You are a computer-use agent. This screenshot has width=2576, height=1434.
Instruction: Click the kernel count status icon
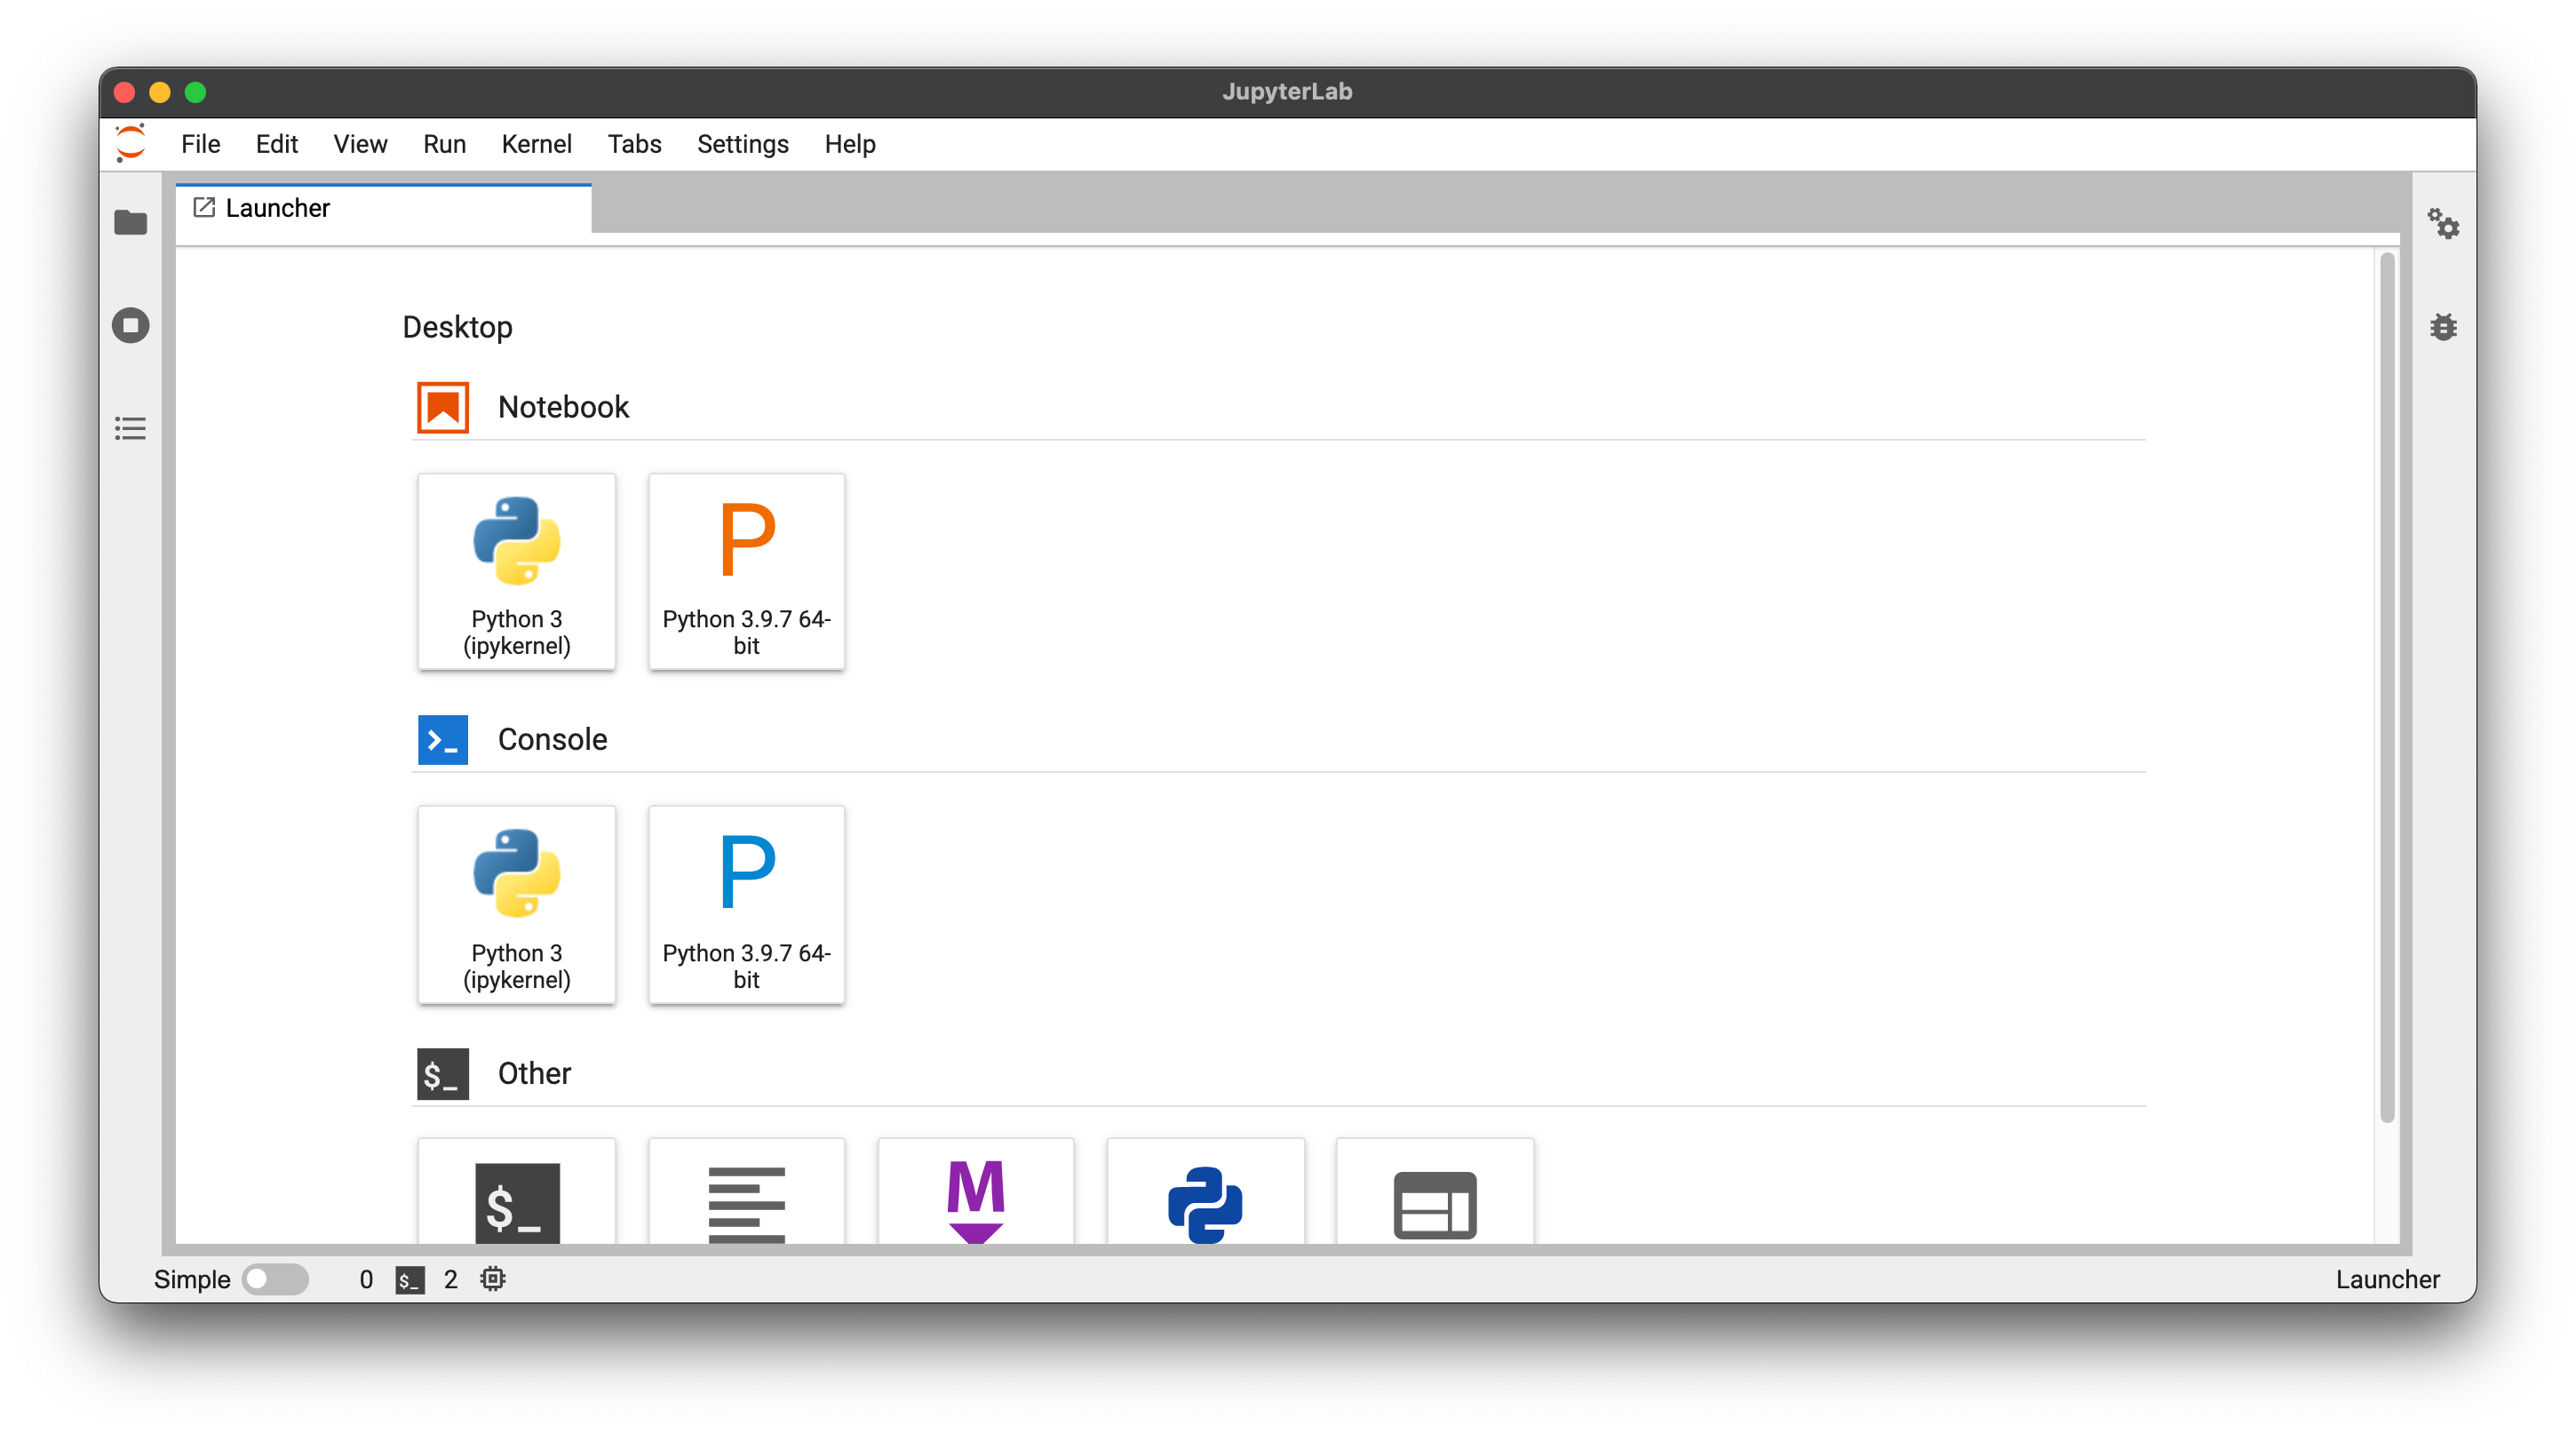[x=493, y=1279]
